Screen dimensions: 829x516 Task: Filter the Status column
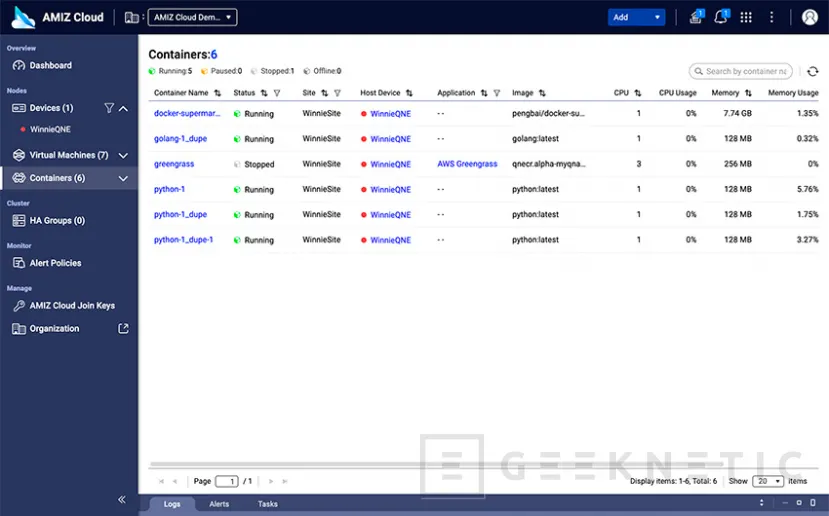(277, 93)
